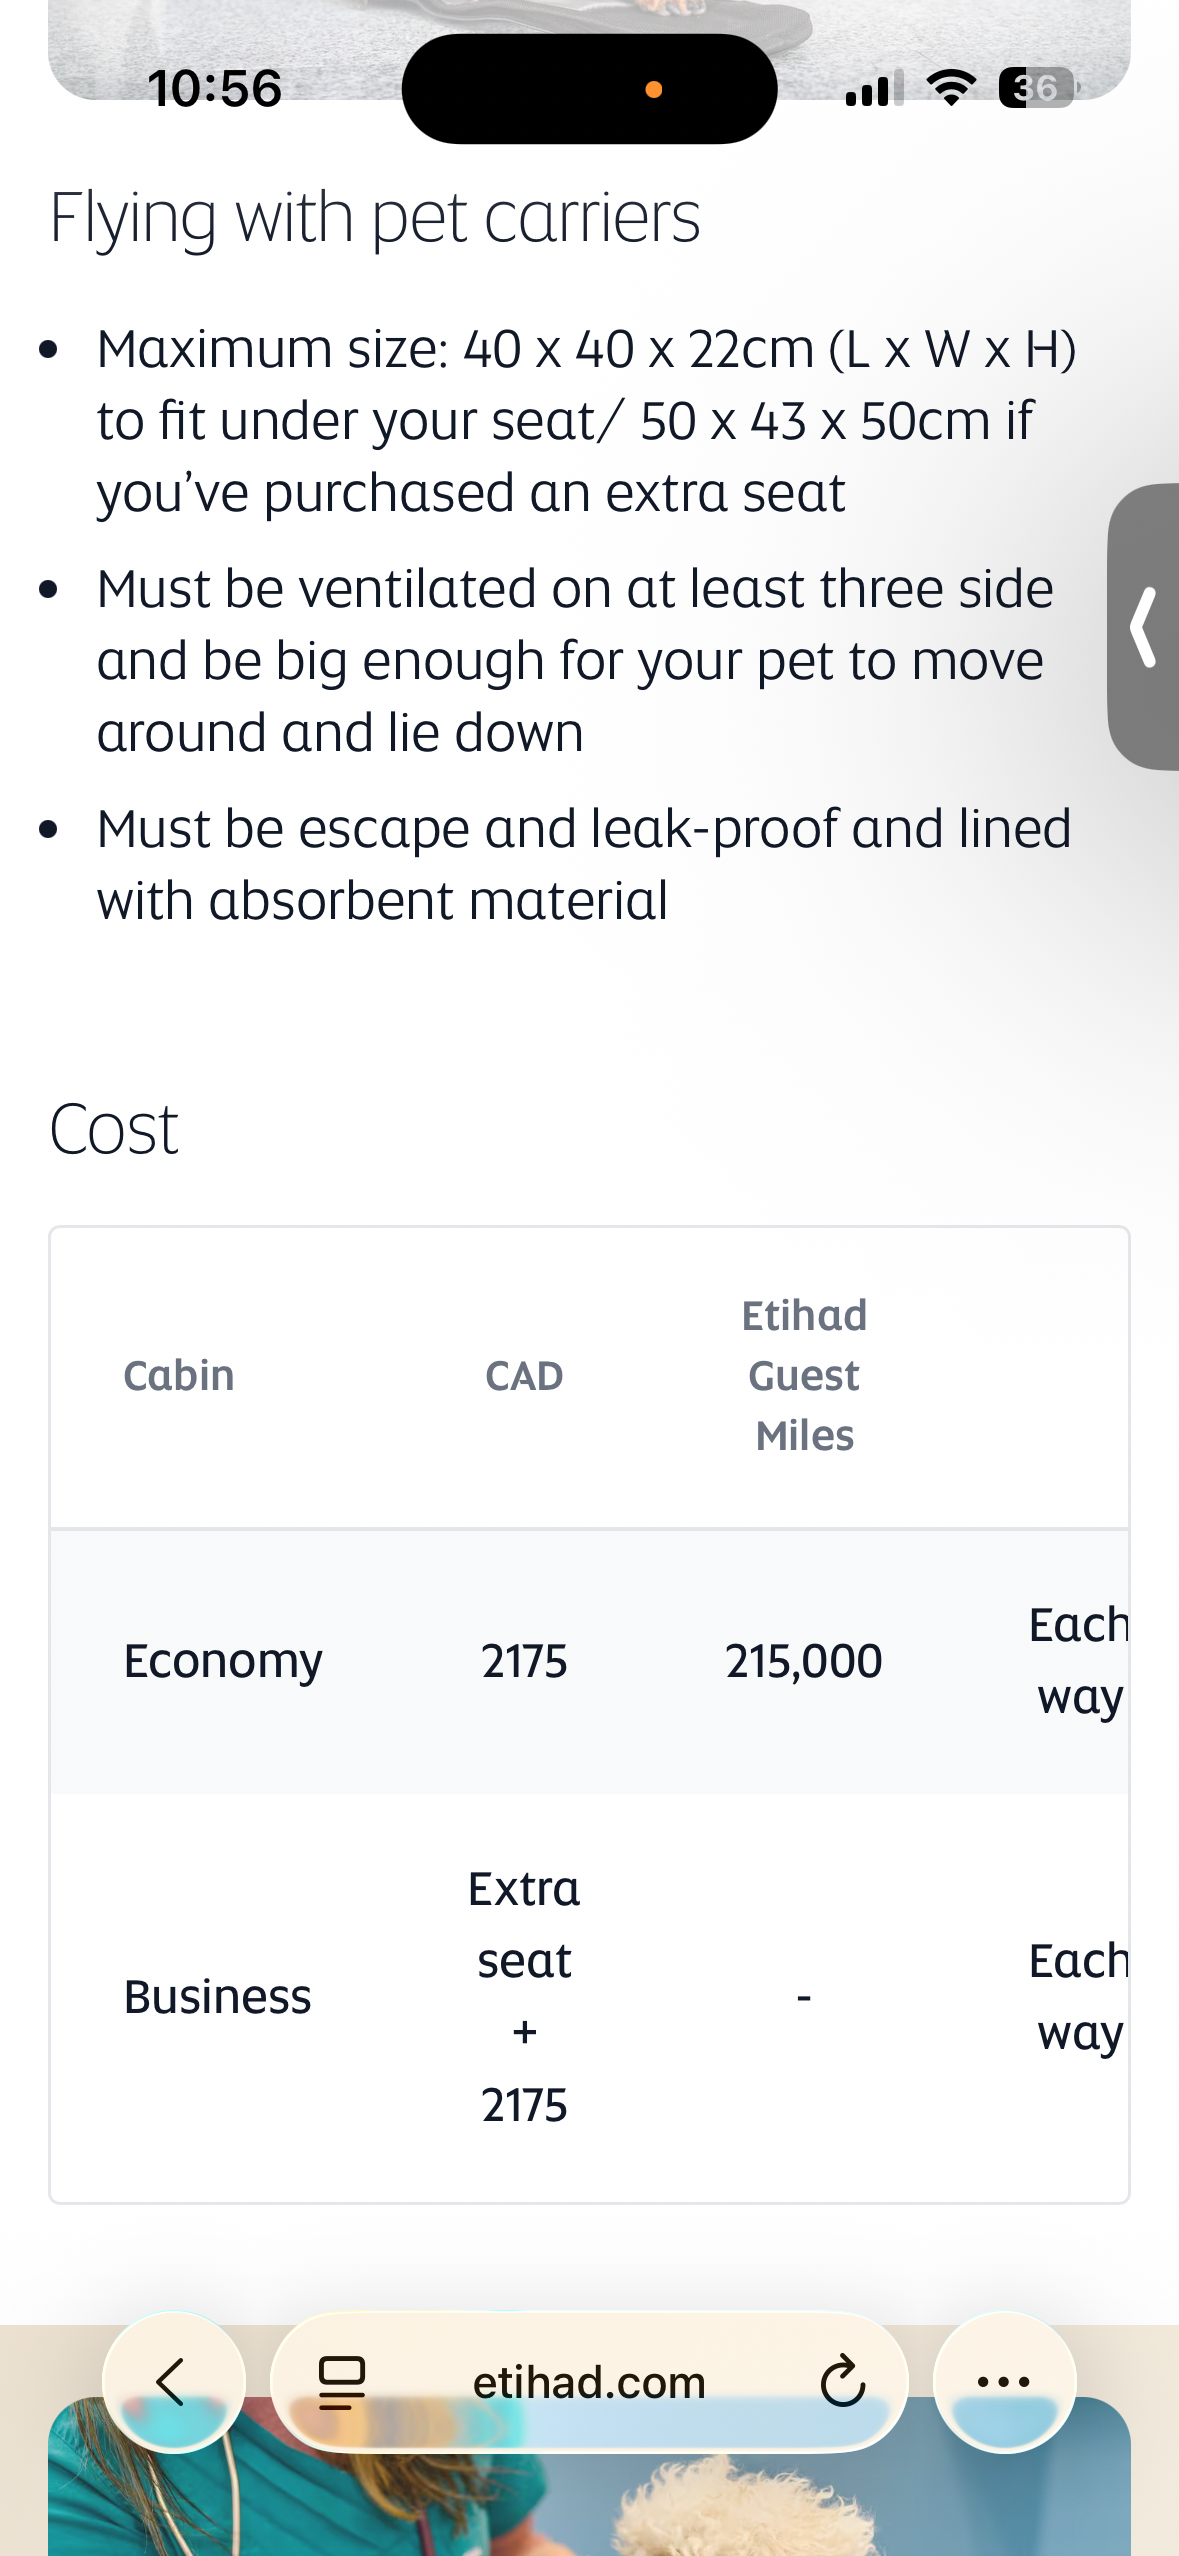Tap the orange dot in Dynamic Island
The height and width of the screenshot is (2556, 1179).
click(x=654, y=90)
